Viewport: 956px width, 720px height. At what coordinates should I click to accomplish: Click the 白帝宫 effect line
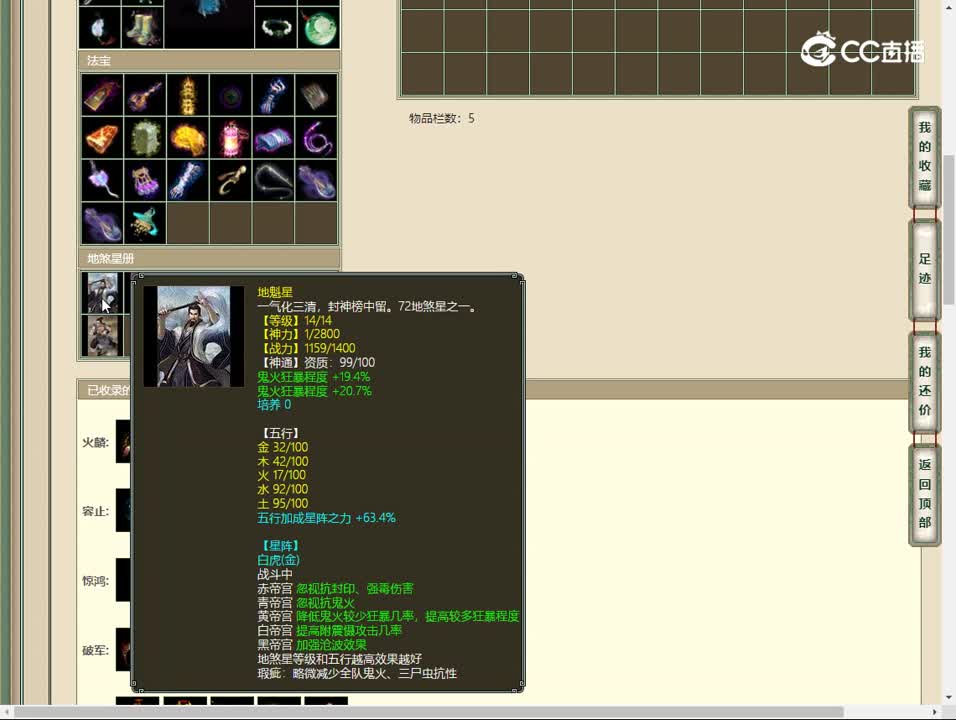[330, 631]
